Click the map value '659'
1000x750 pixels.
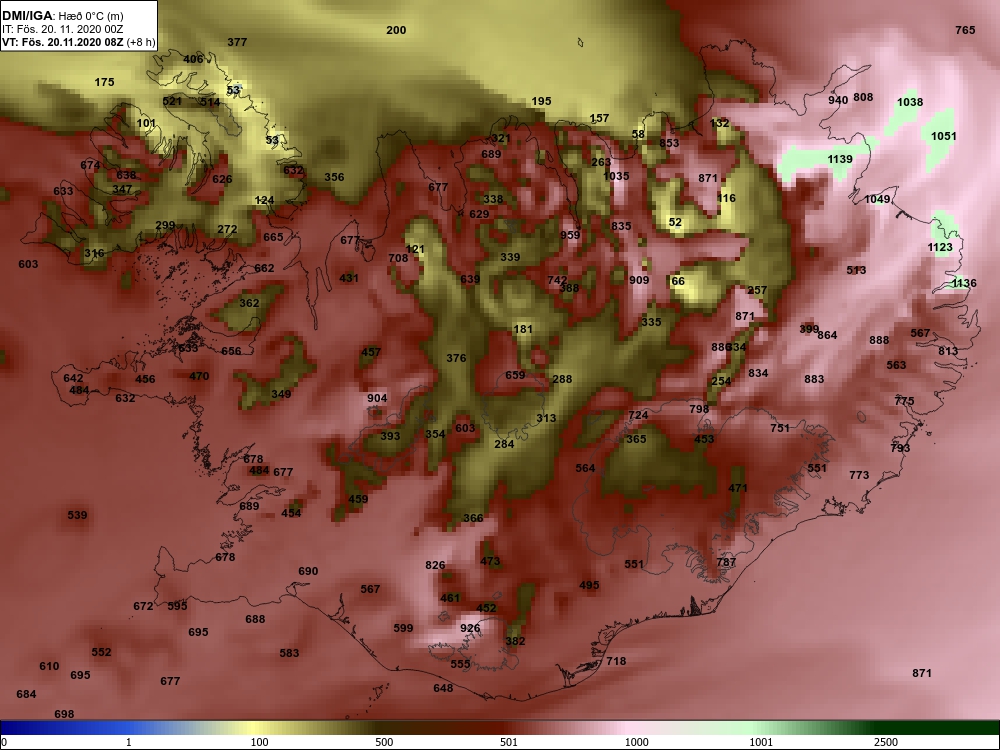coord(515,375)
